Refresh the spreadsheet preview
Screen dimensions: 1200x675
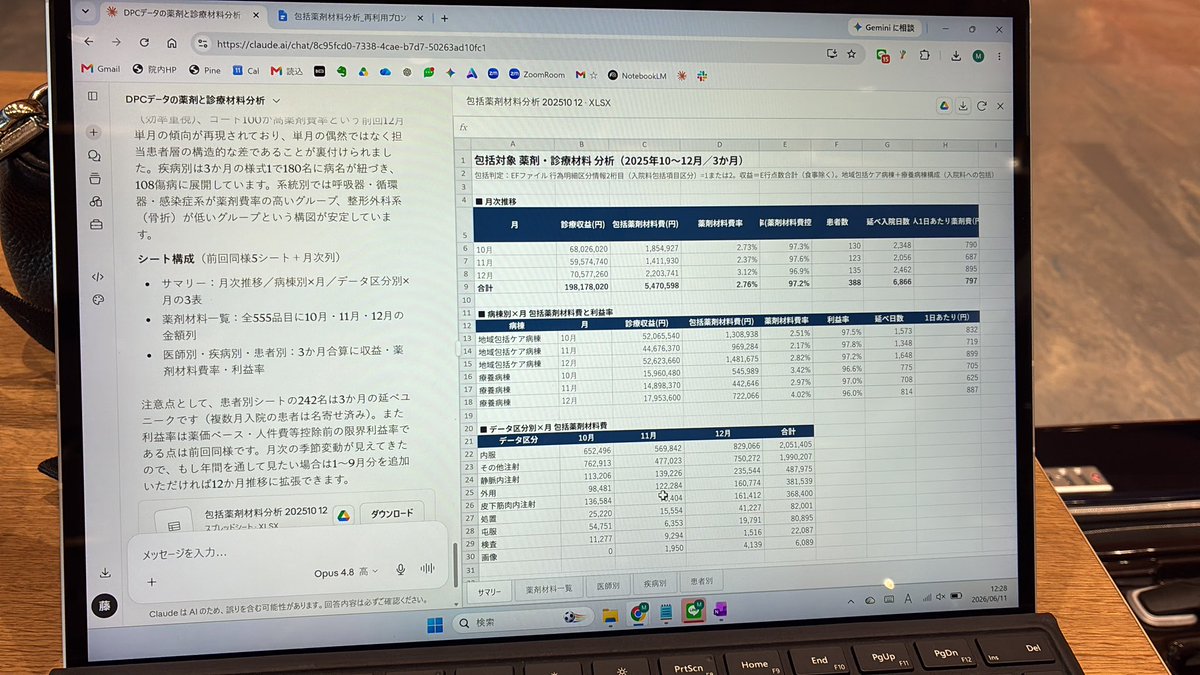(981, 105)
